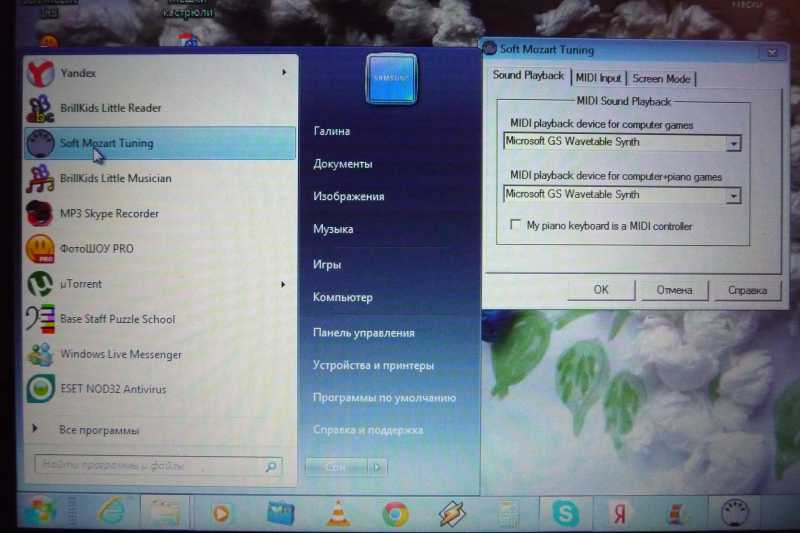The width and height of the screenshot is (800, 533).
Task: Open Справка и поддержка
Action: click(368, 430)
